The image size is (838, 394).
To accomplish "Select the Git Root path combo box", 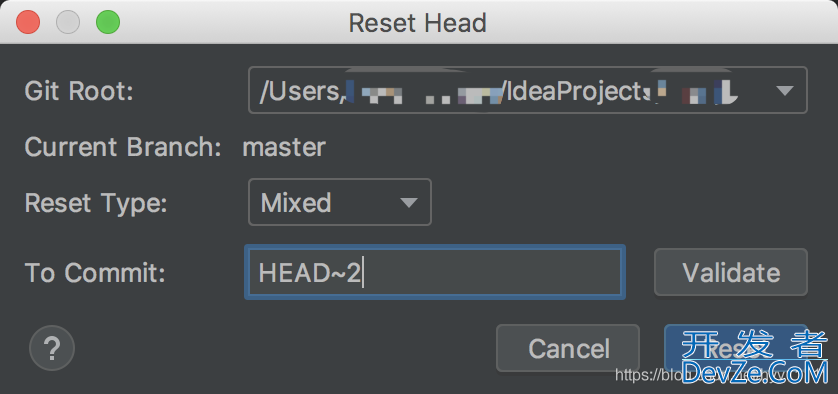I will coord(527,90).
